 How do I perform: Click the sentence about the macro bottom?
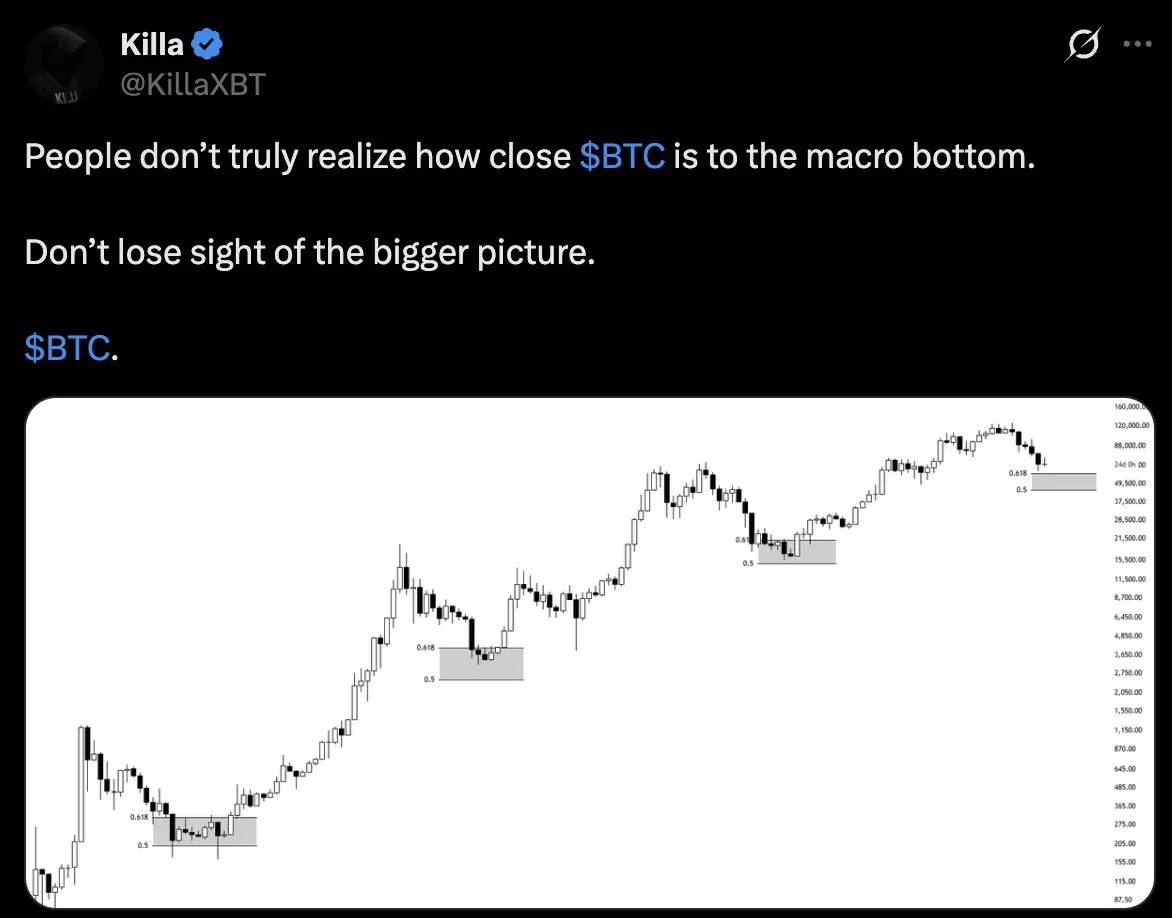tap(530, 156)
